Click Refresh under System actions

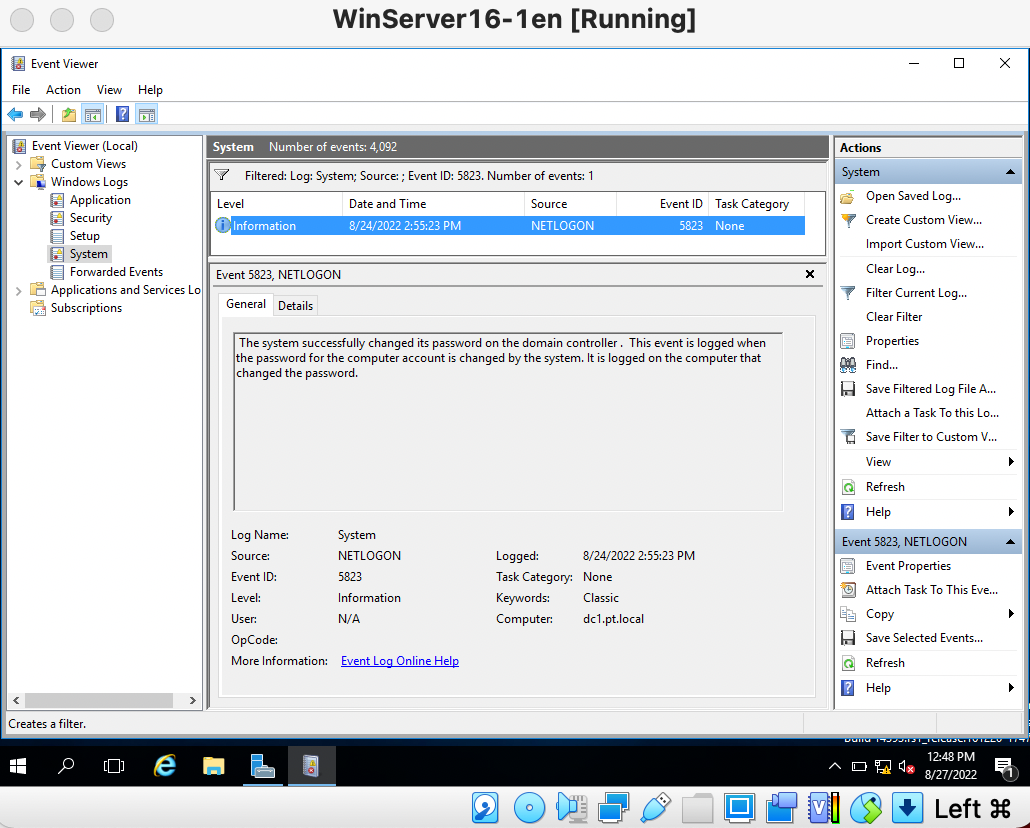pos(885,487)
